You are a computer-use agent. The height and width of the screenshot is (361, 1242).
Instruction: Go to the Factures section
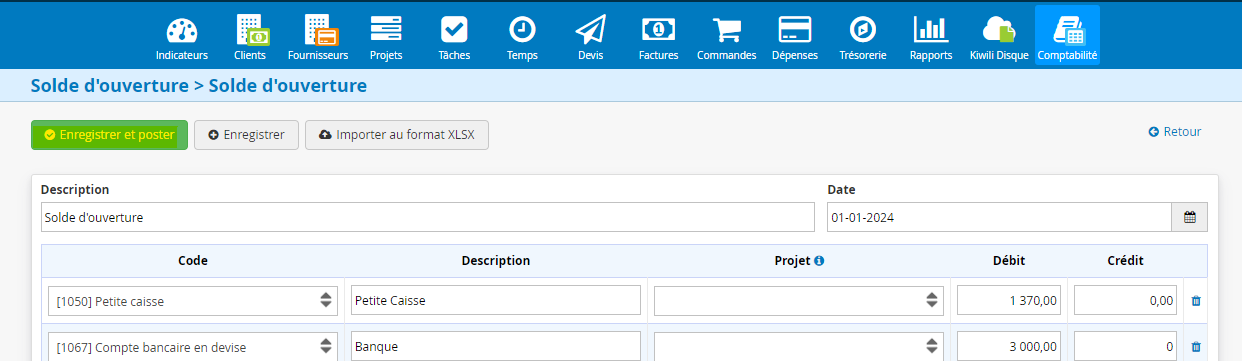pyautogui.click(x=658, y=37)
